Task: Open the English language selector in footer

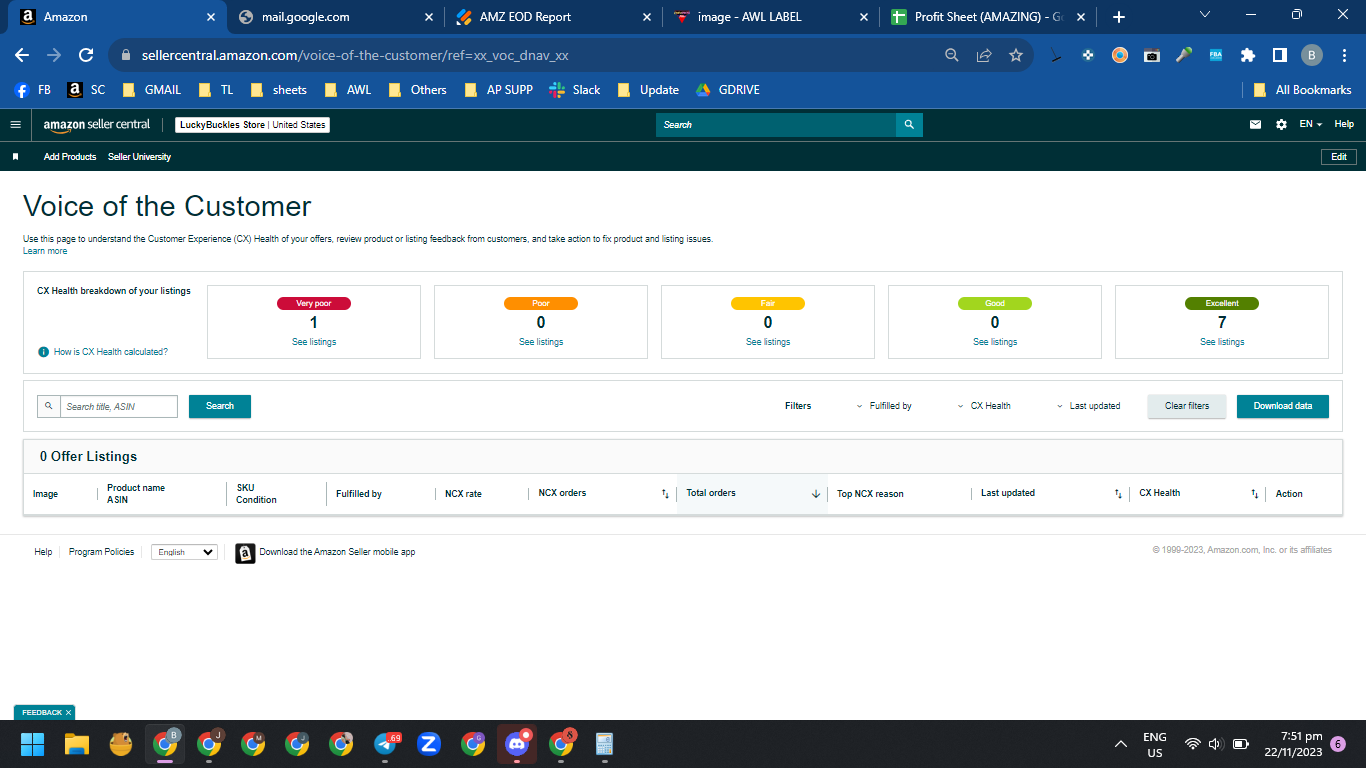Action: coord(184,552)
